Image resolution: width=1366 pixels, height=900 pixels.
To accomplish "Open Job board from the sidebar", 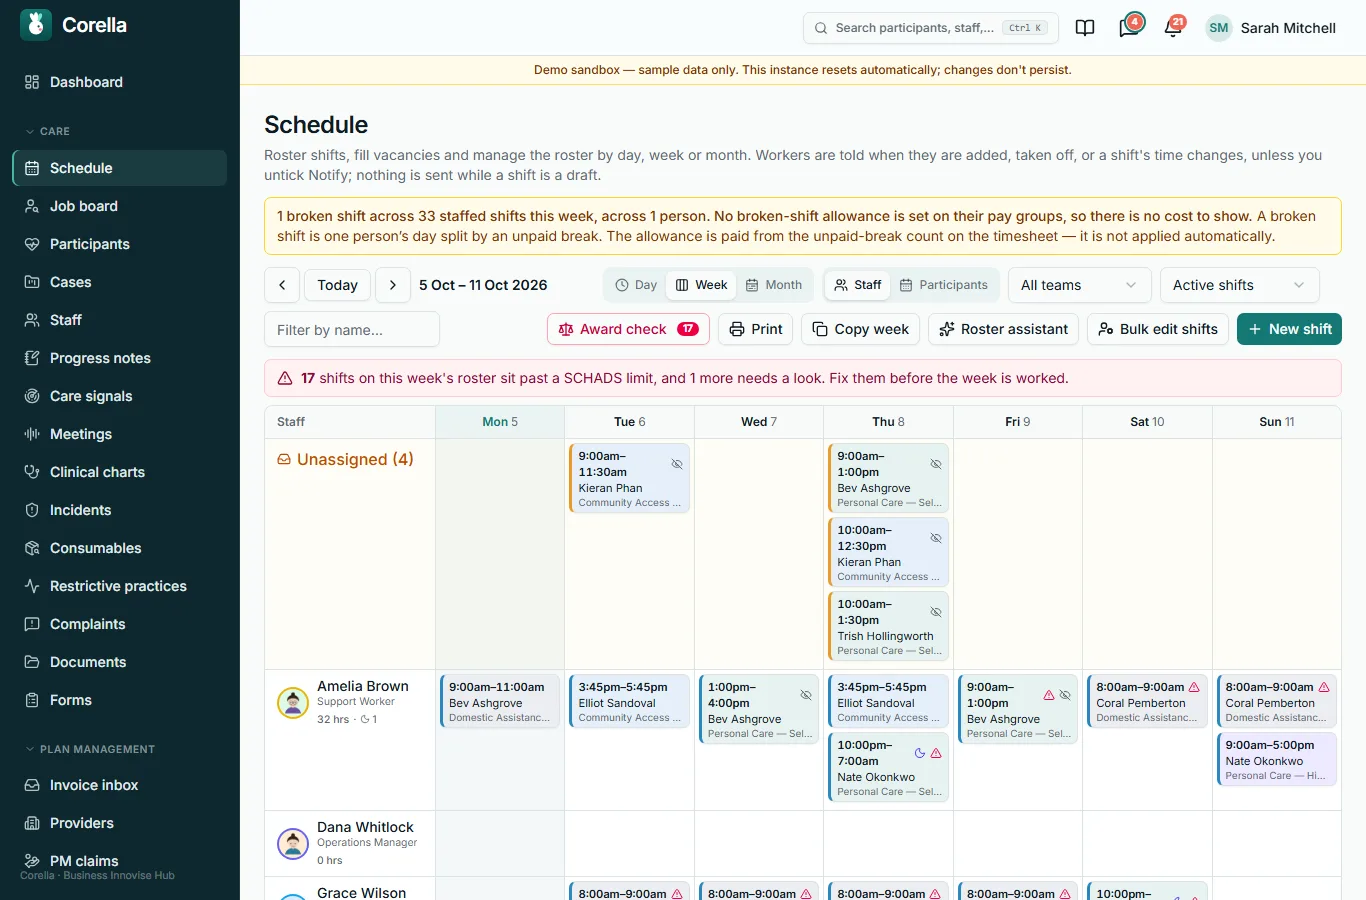I will (x=120, y=206).
